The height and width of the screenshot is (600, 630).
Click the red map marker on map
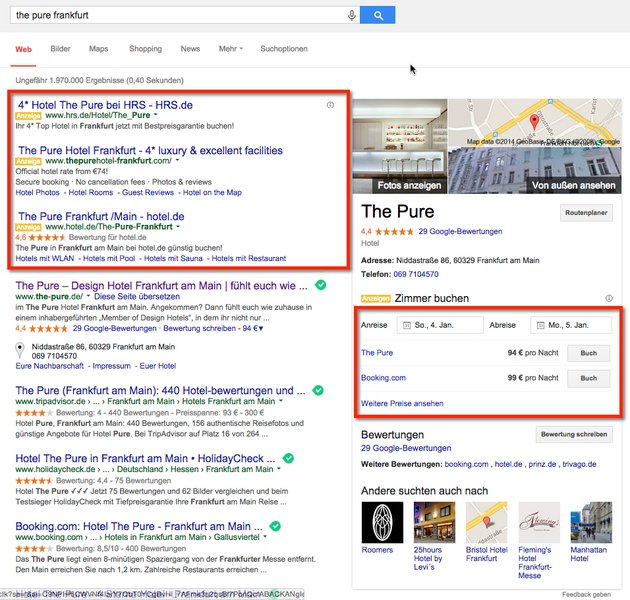(x=534, y=123)
